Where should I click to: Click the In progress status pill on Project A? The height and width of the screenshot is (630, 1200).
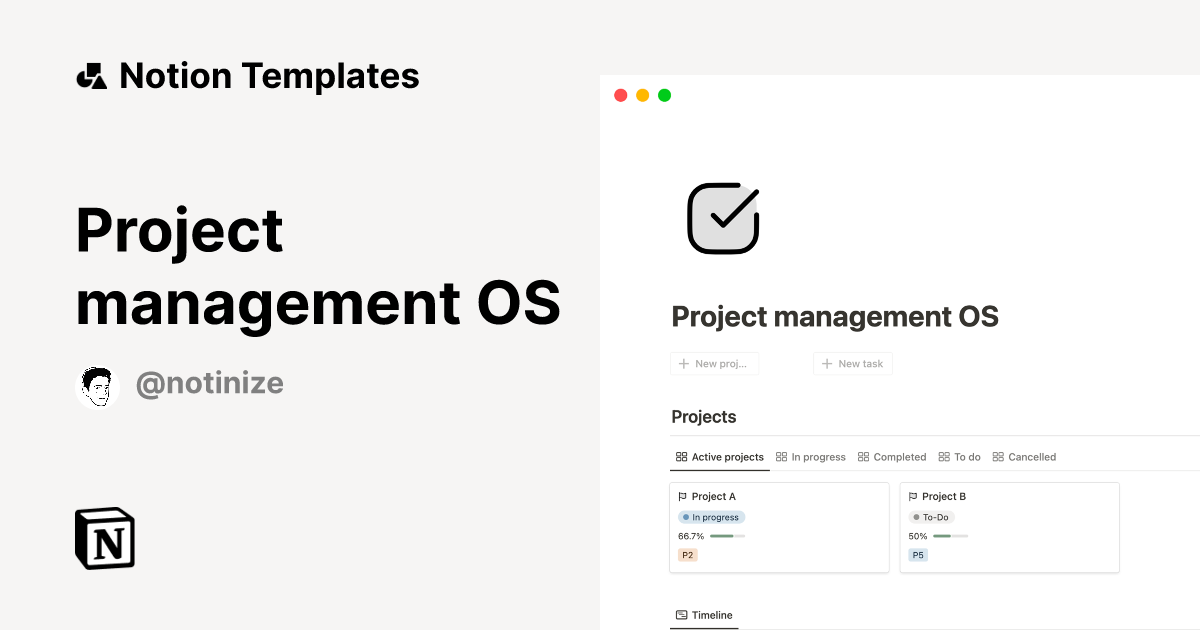coord(711,517)
